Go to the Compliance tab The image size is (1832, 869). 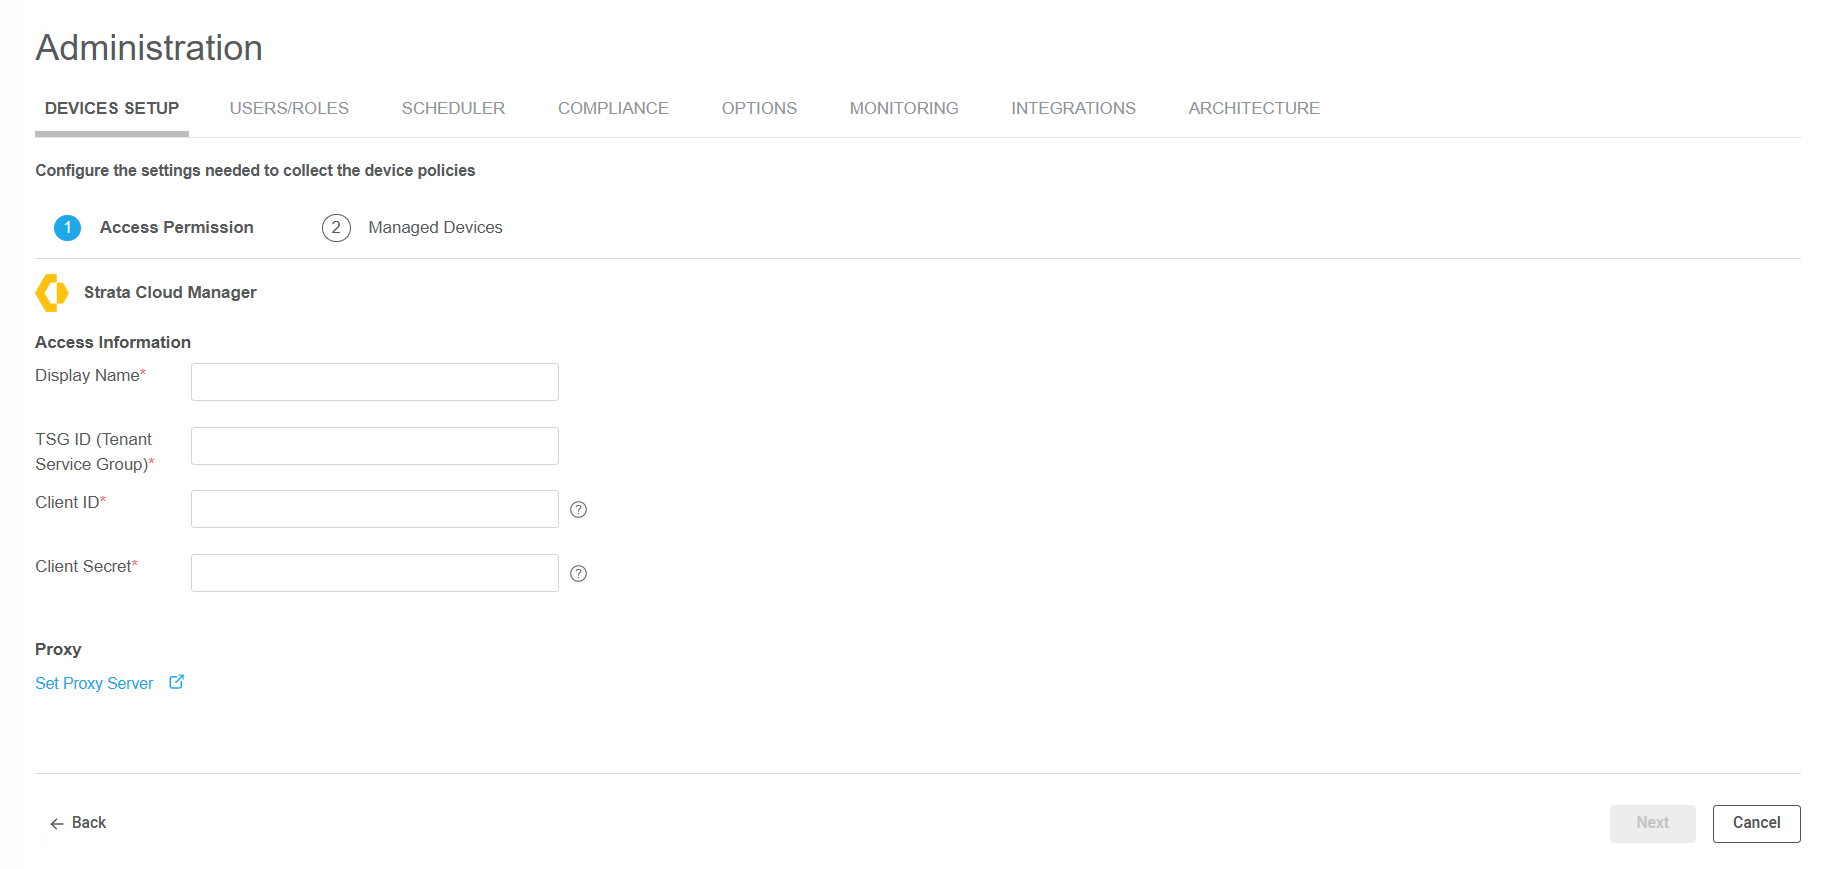[613, 108]
